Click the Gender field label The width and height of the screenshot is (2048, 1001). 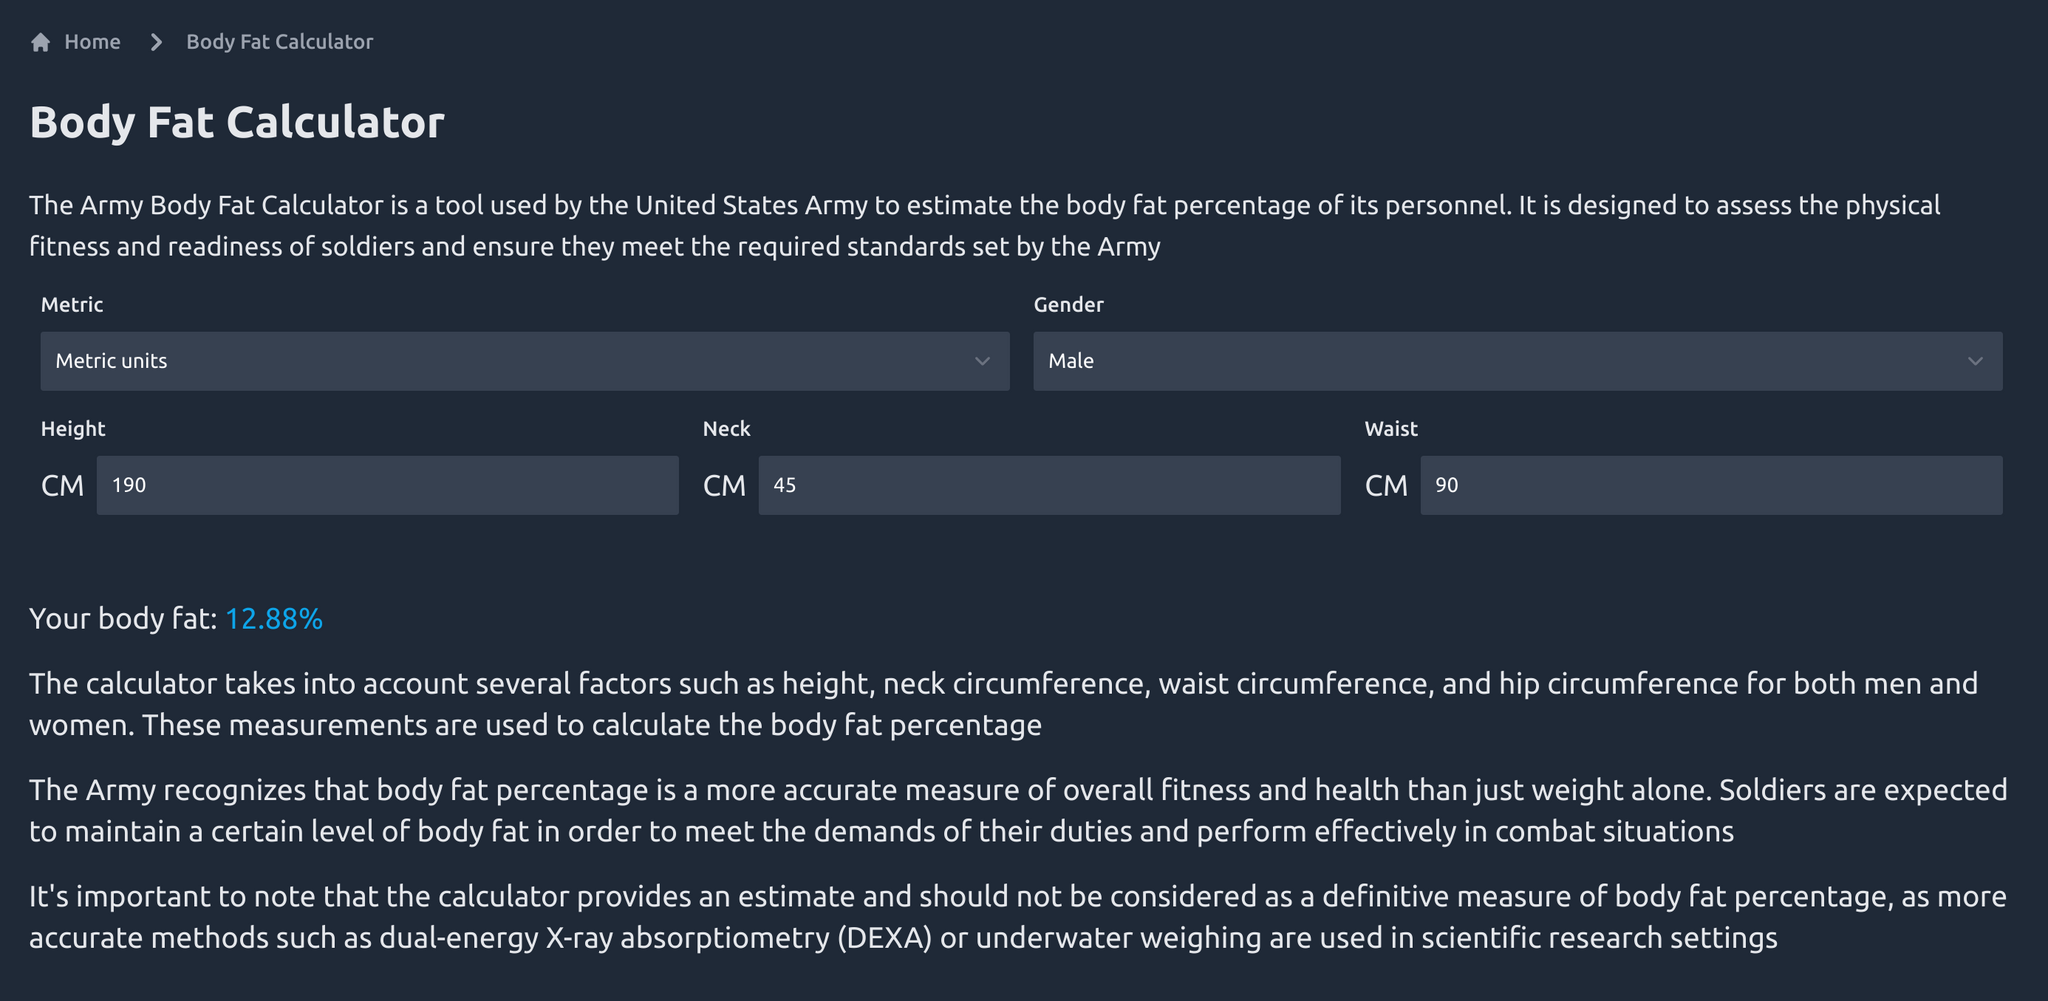pyautogui.click(x=1069, y=304)
